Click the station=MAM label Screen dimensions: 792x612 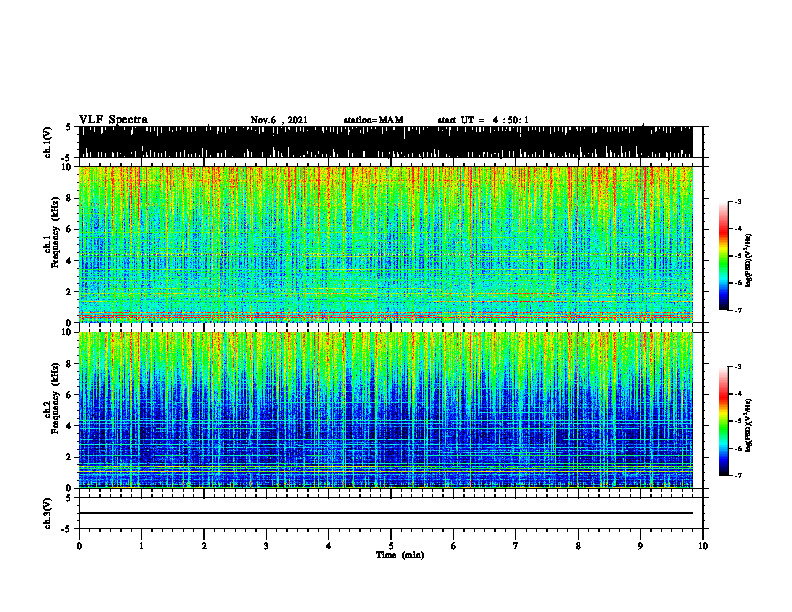point(373,120)
